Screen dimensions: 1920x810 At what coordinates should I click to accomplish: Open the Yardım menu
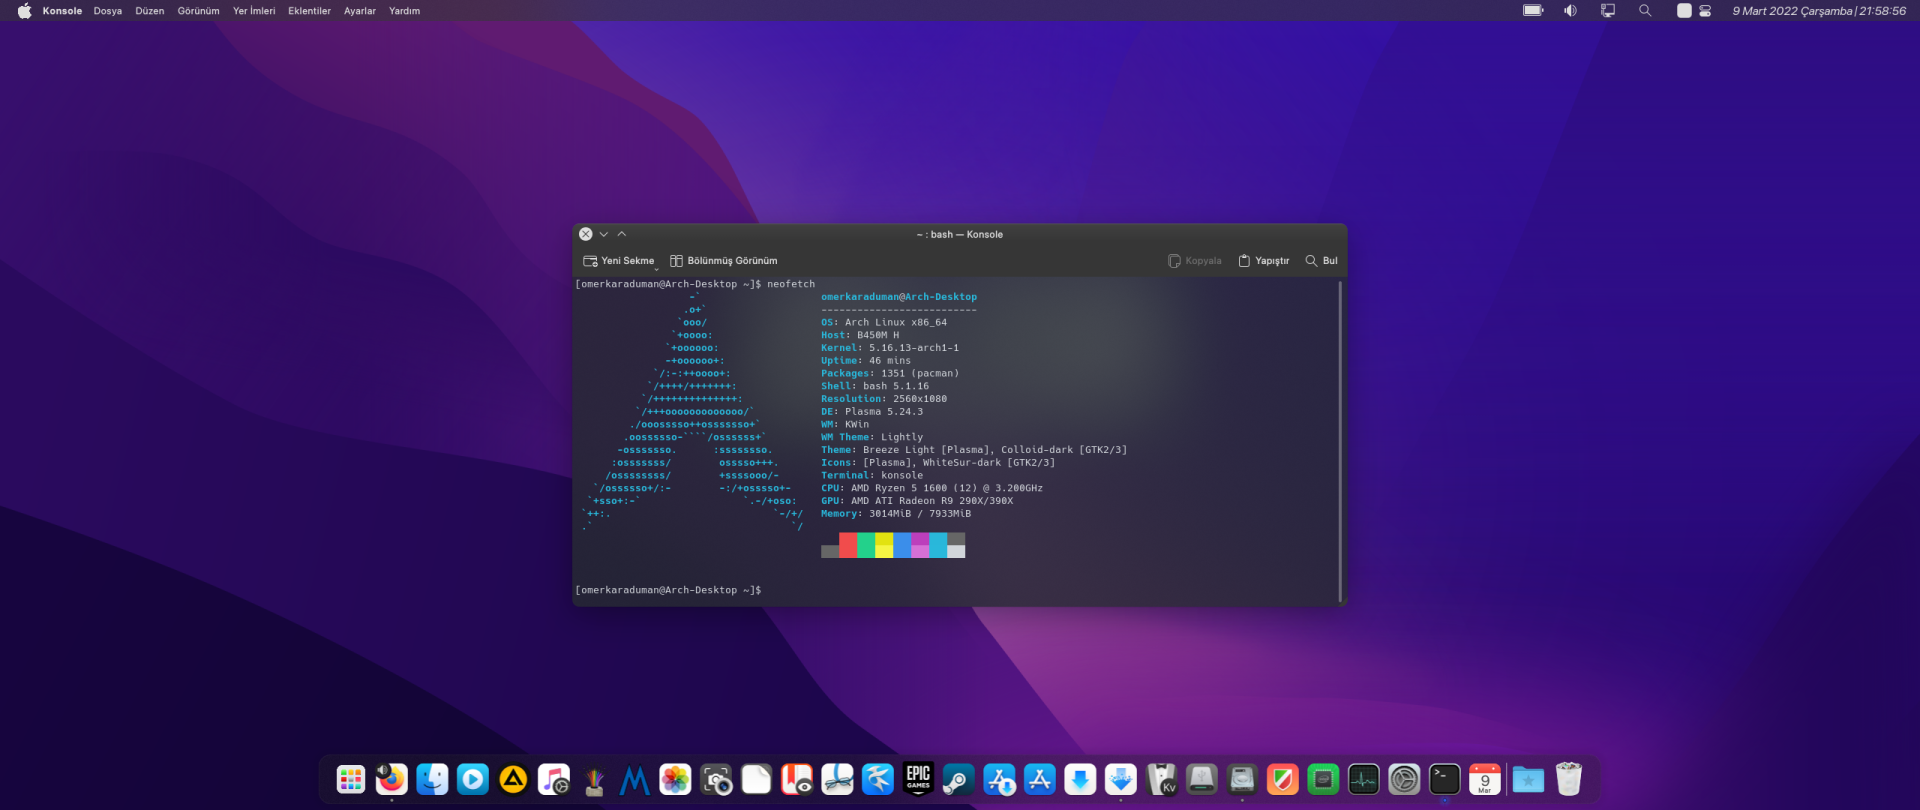(405, 11)
